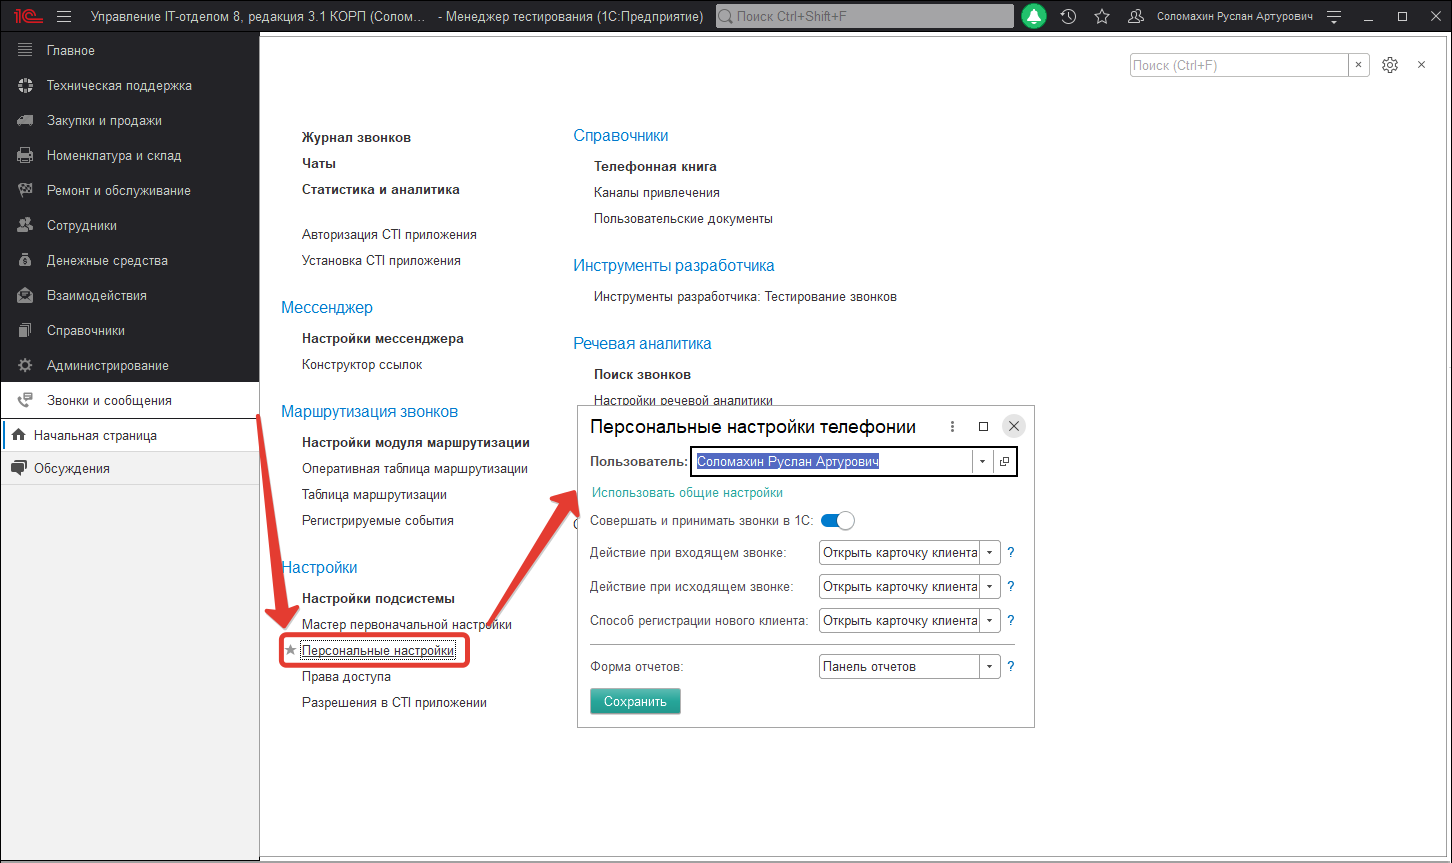Click help question mark for Форма отчетов
The image size is (1452, 863).
tap(1010, 667)
